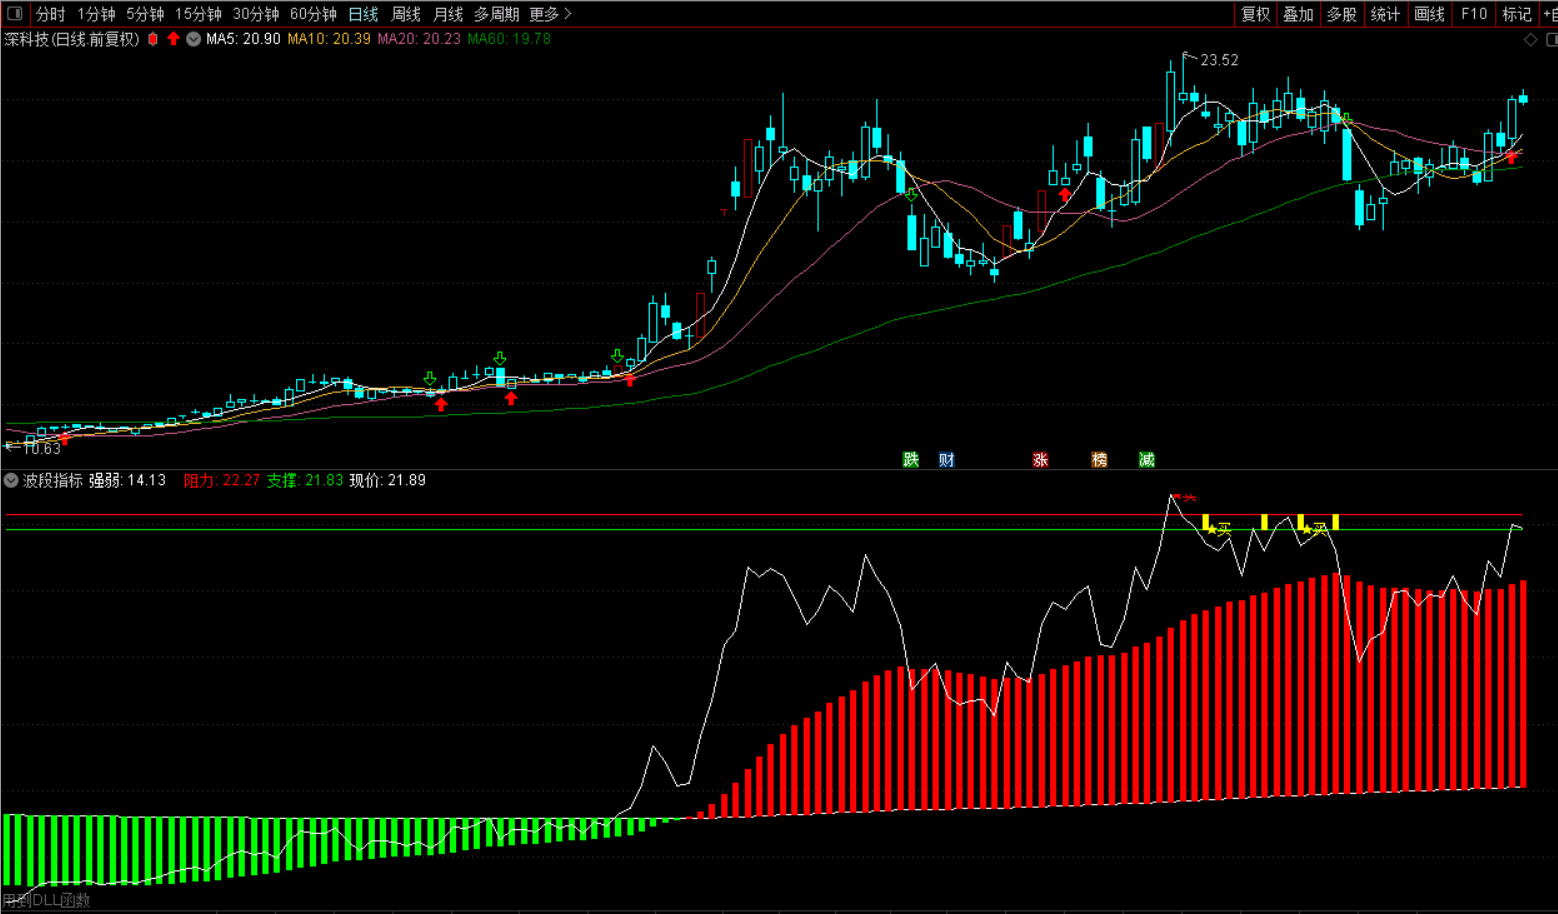This screenshot has height=914, width=1558.
Task: Select the 月线 monthly tab
Action: pos(448,14)
